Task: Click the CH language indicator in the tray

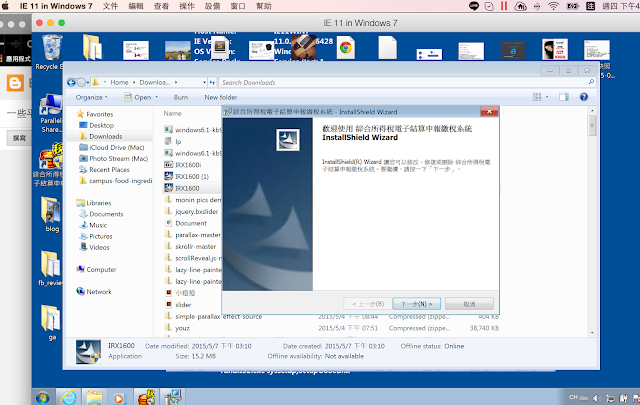Action: pos(573,397)
